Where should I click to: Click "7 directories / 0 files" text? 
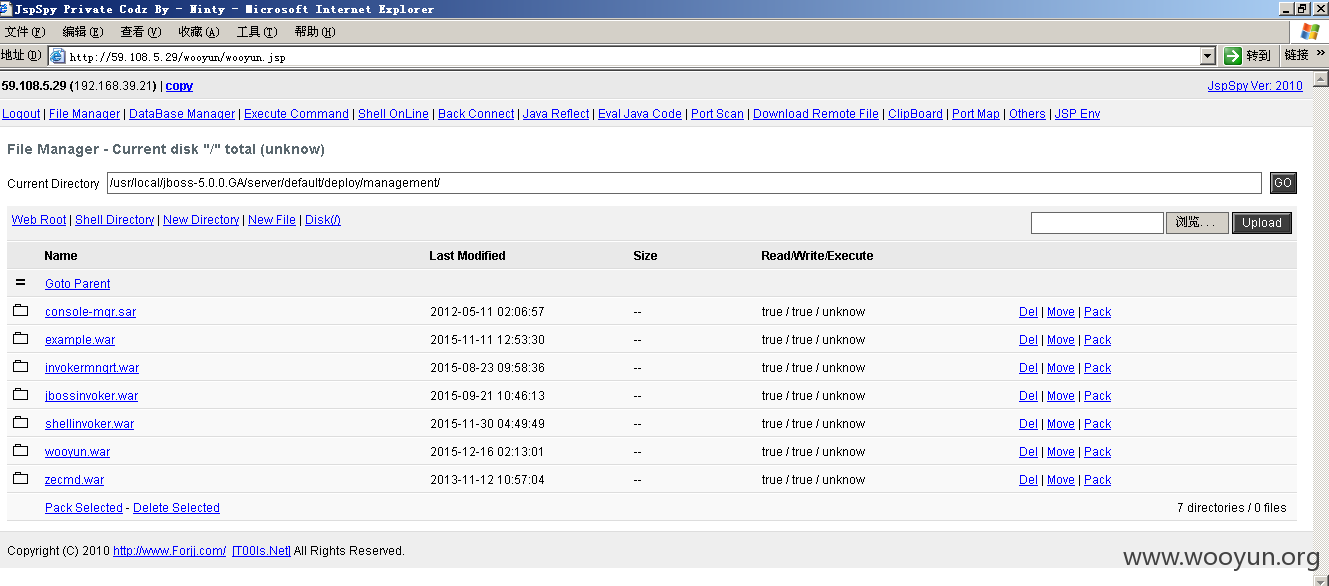pyautogui.click(x=1232, y=508)
